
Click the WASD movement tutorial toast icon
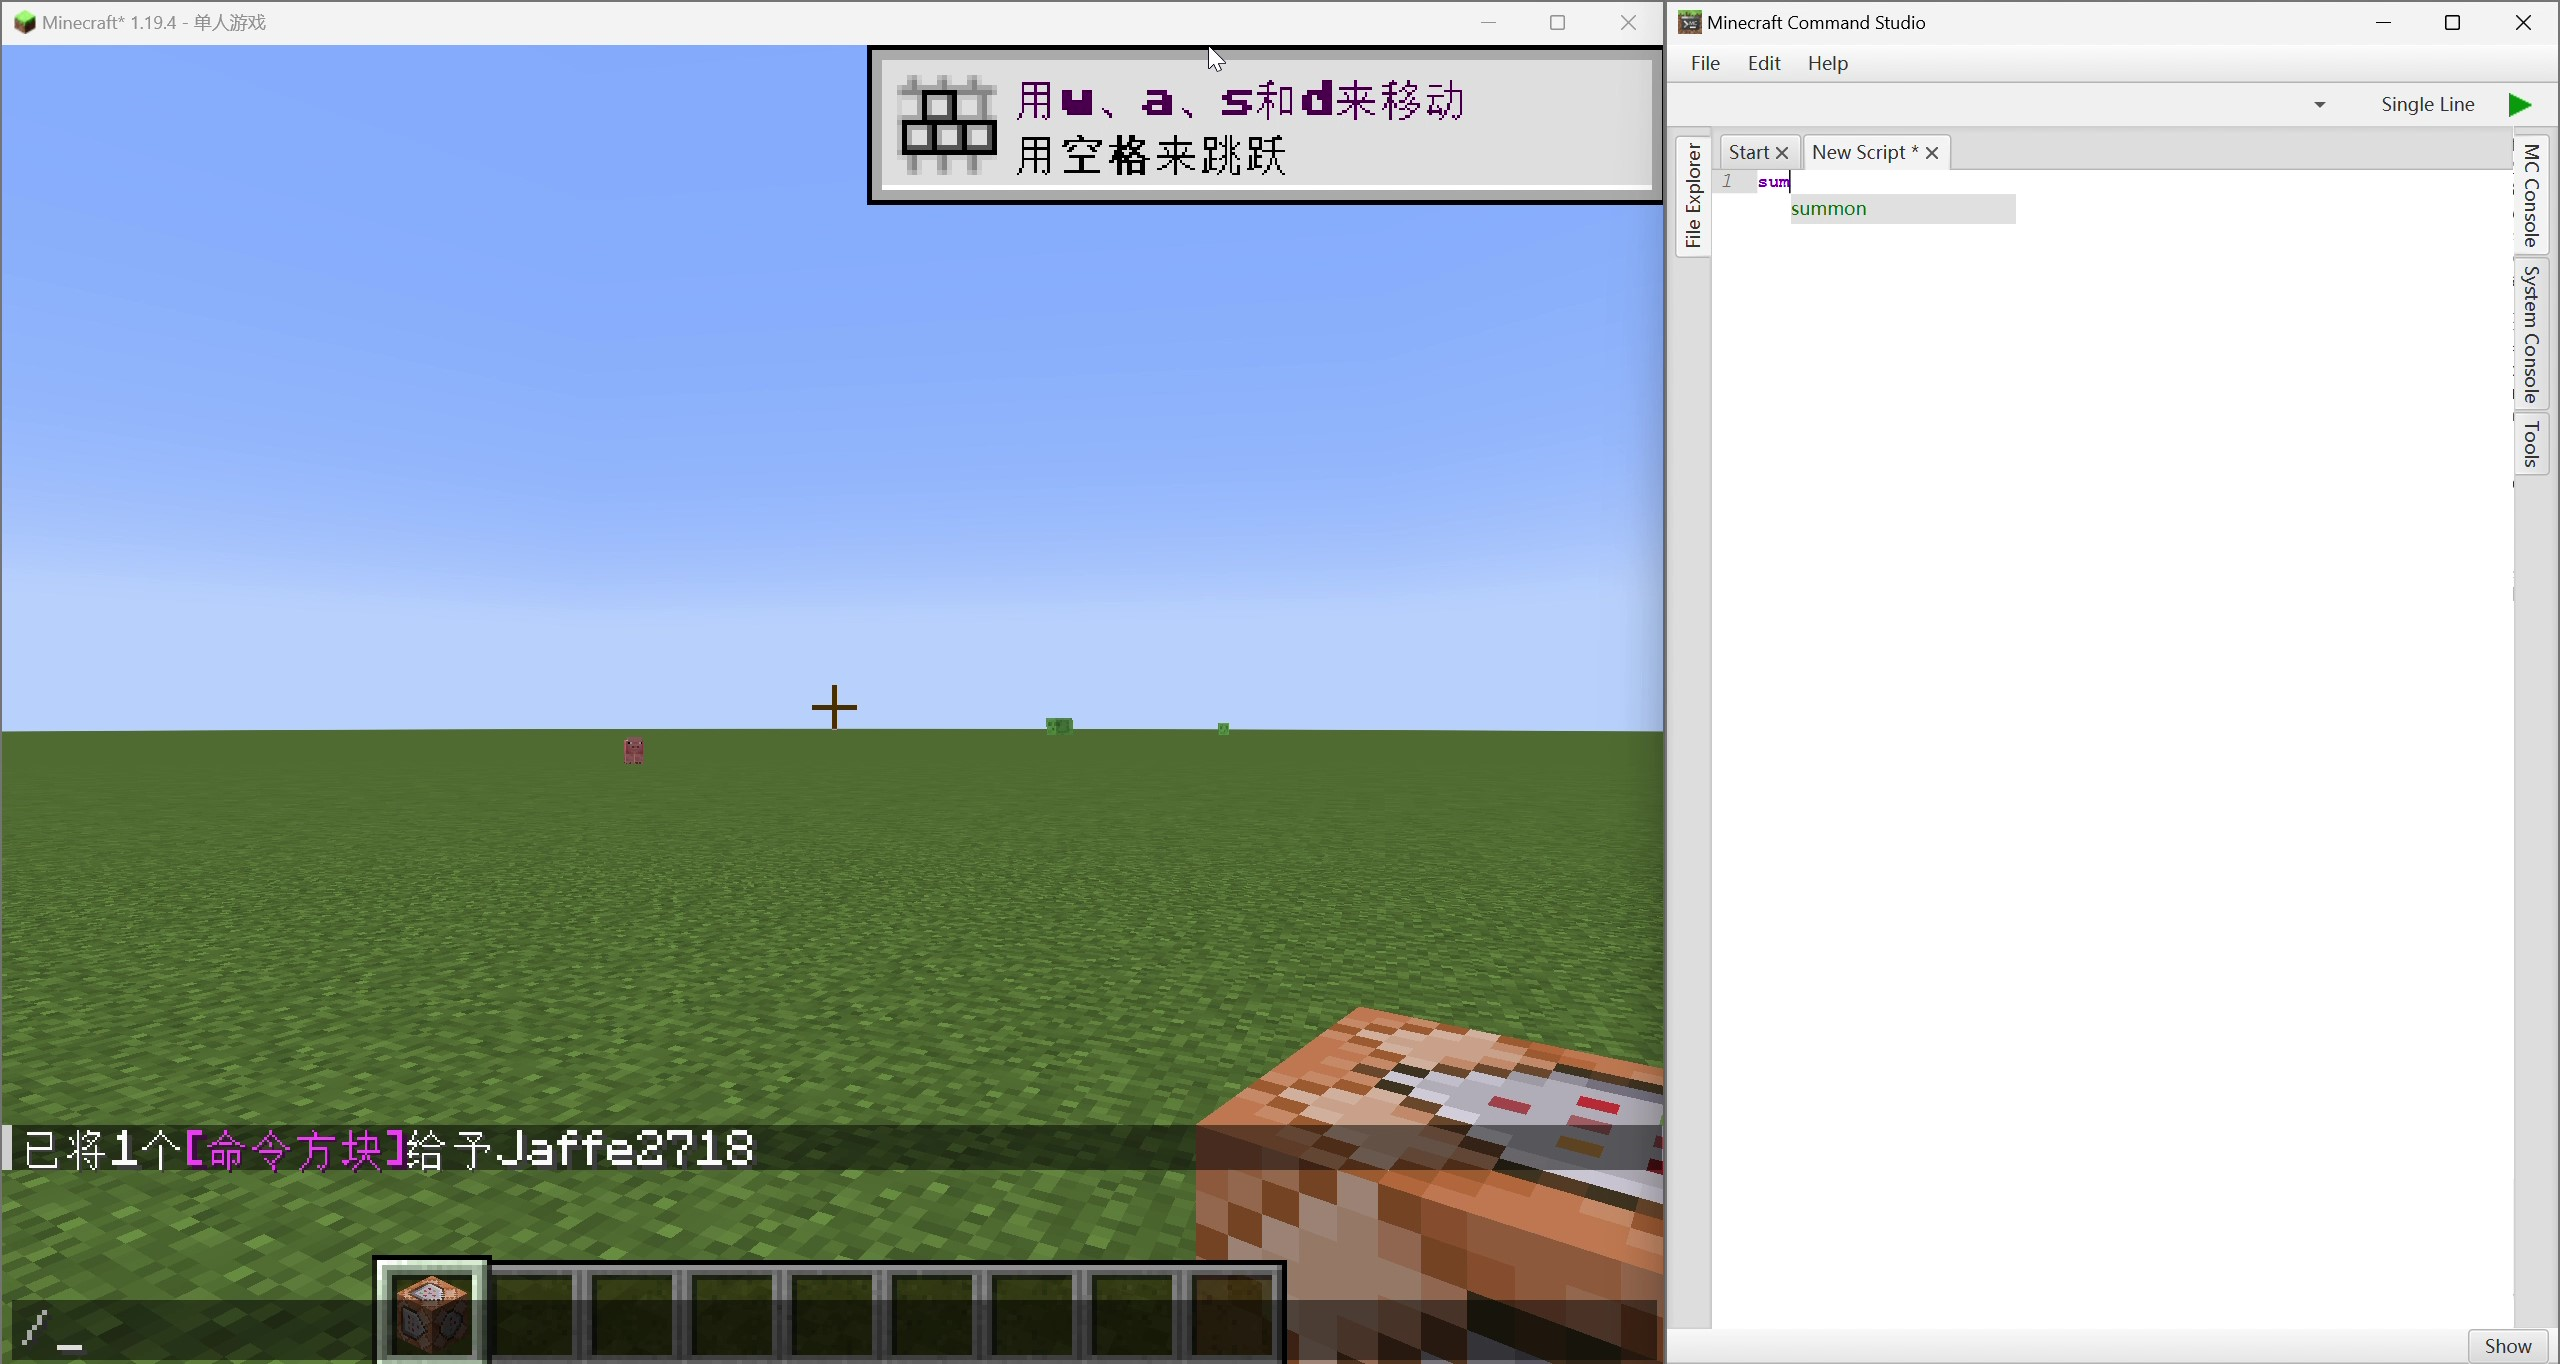pyautogui.click(x=947, y=125)
